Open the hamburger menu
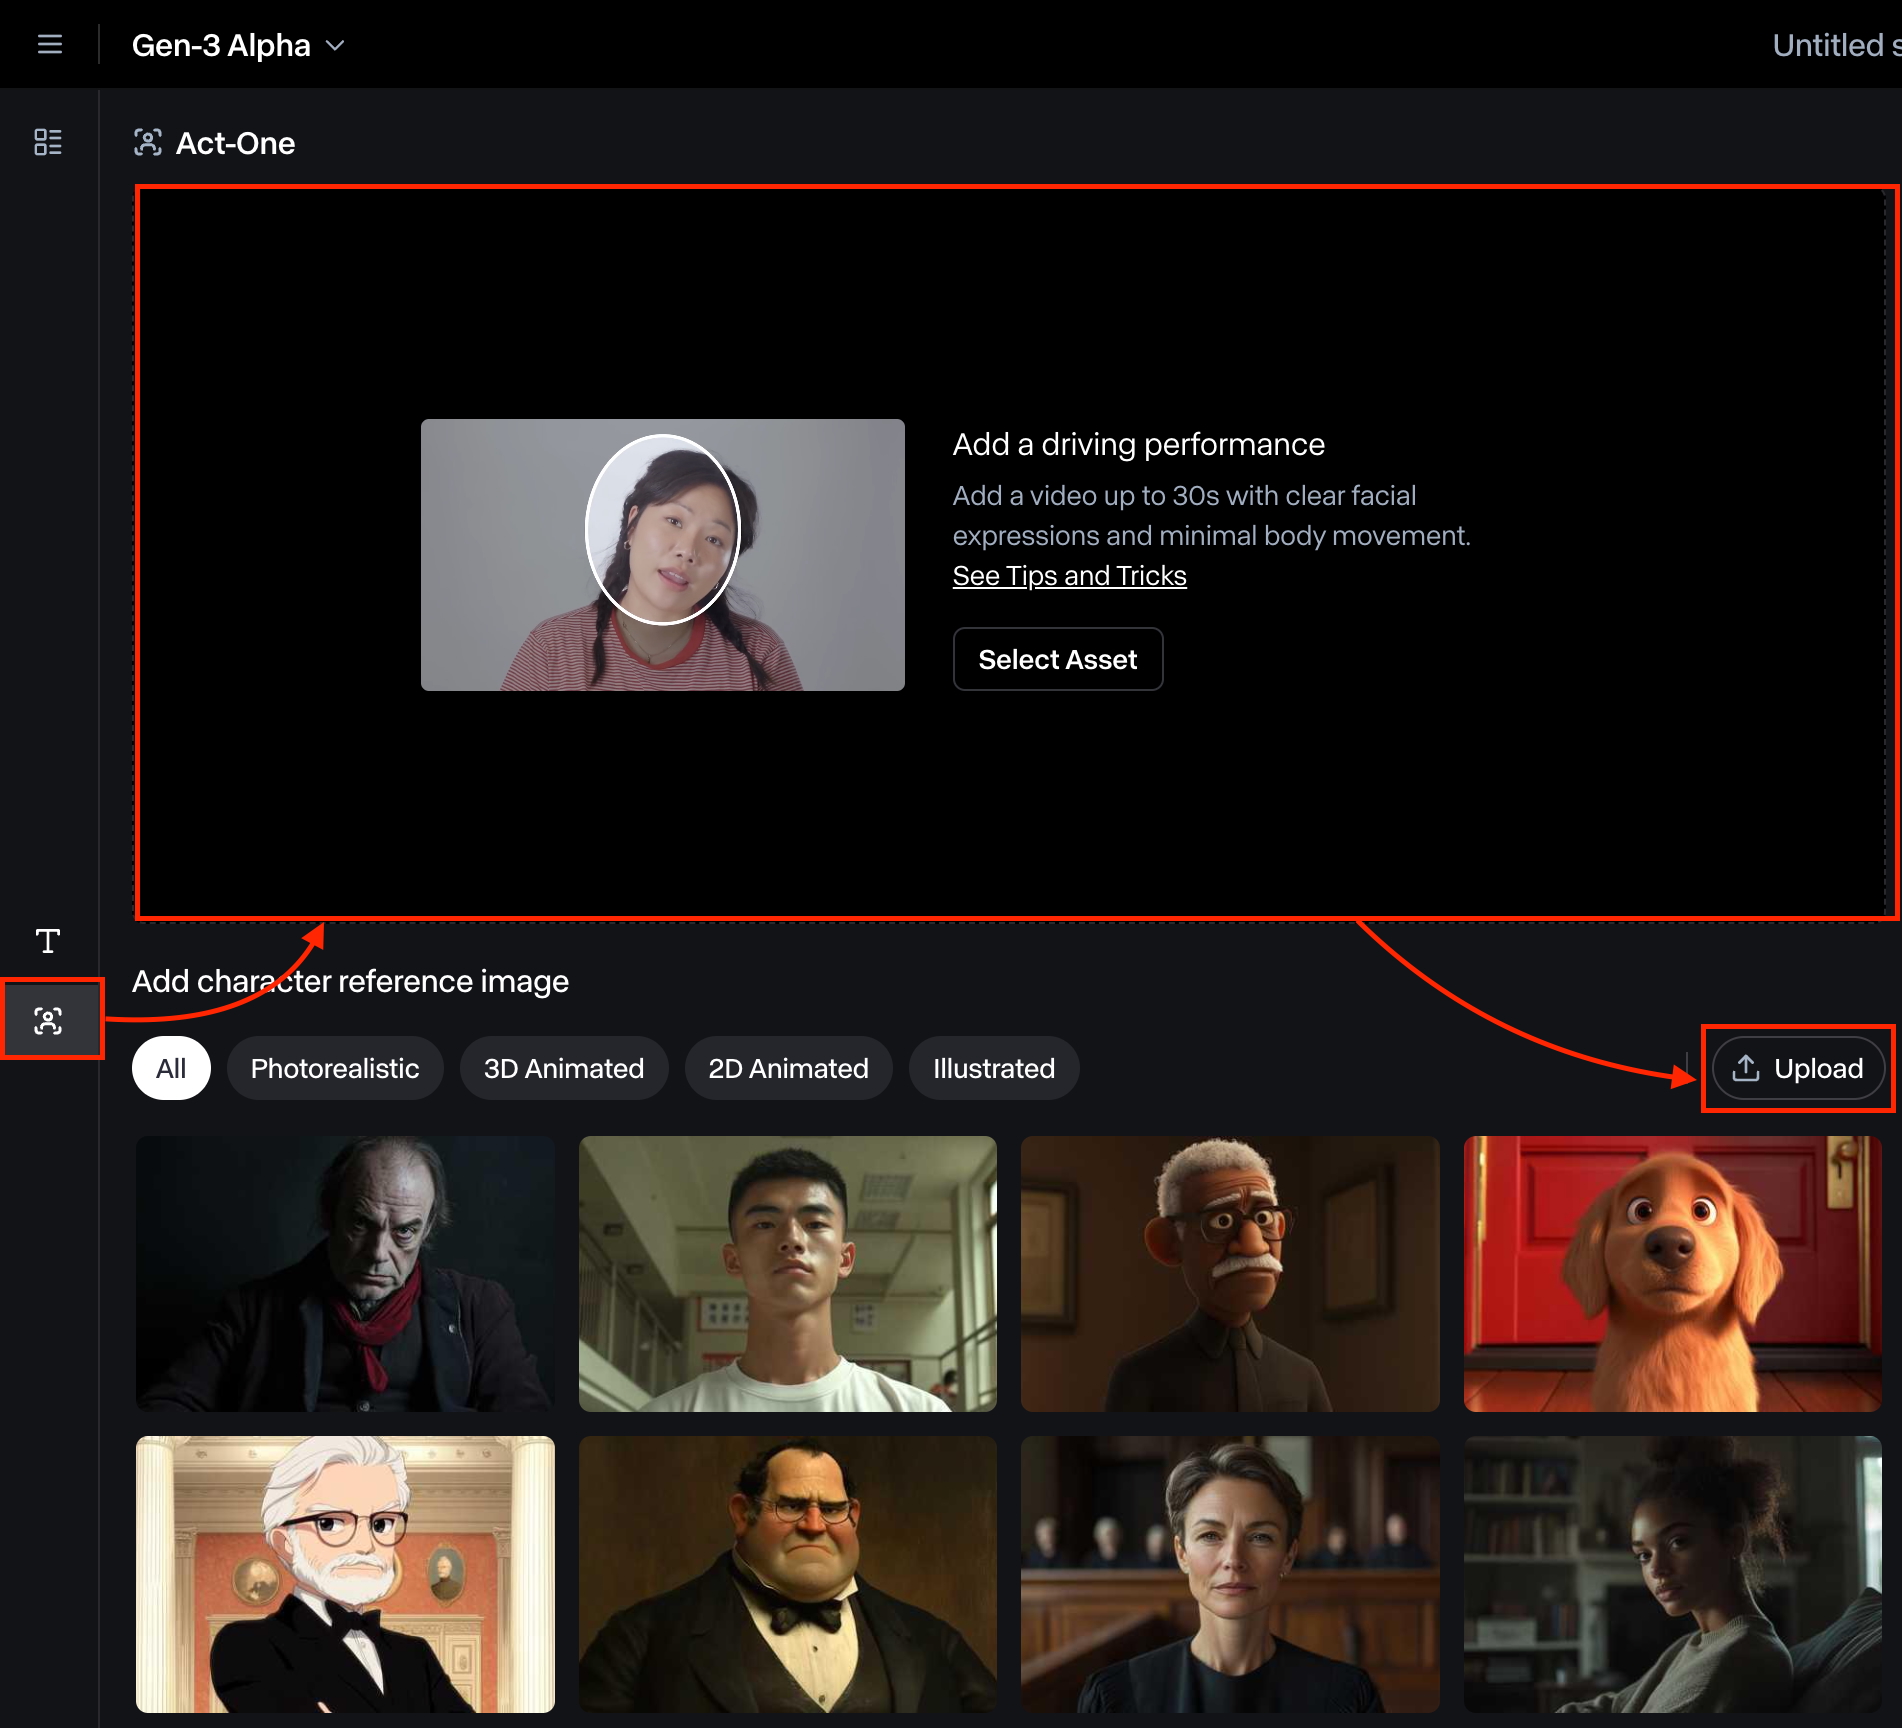This screenshot has height=1728, width=1902. [x=49, y=45]
